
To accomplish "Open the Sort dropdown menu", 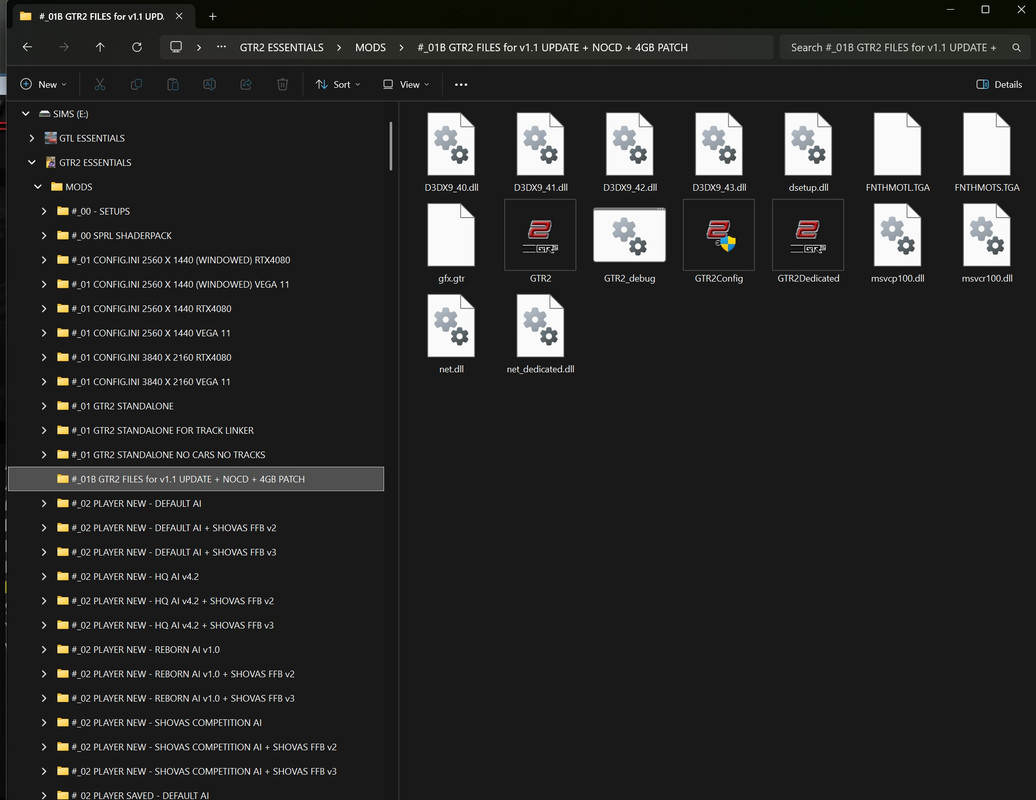I will click(x=338, y=85).
